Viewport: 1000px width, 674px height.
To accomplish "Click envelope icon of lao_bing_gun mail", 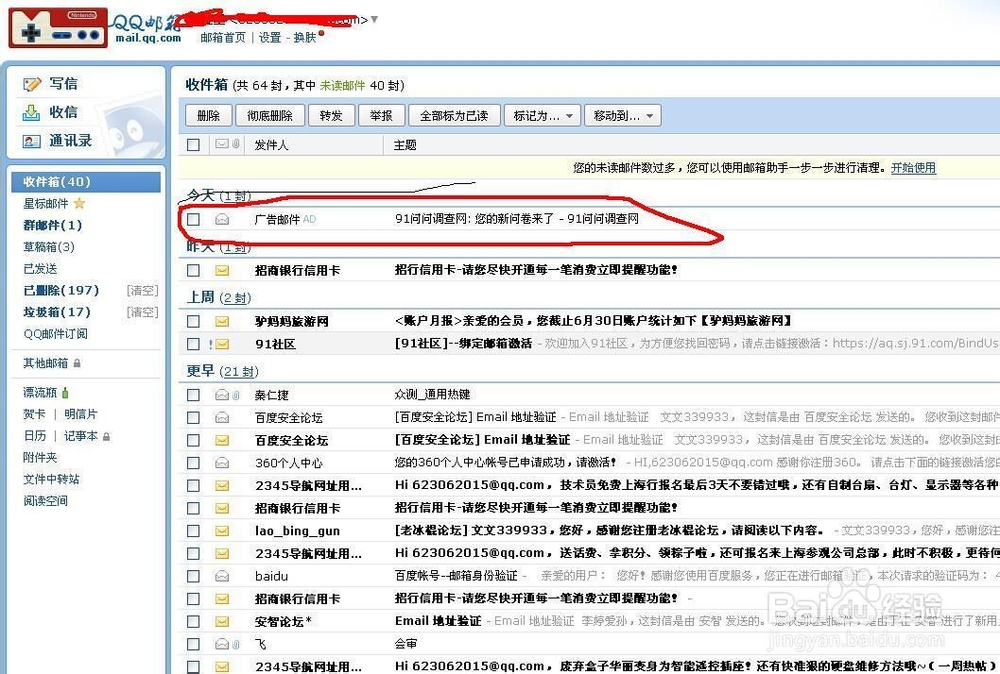I will coord(222,531).
